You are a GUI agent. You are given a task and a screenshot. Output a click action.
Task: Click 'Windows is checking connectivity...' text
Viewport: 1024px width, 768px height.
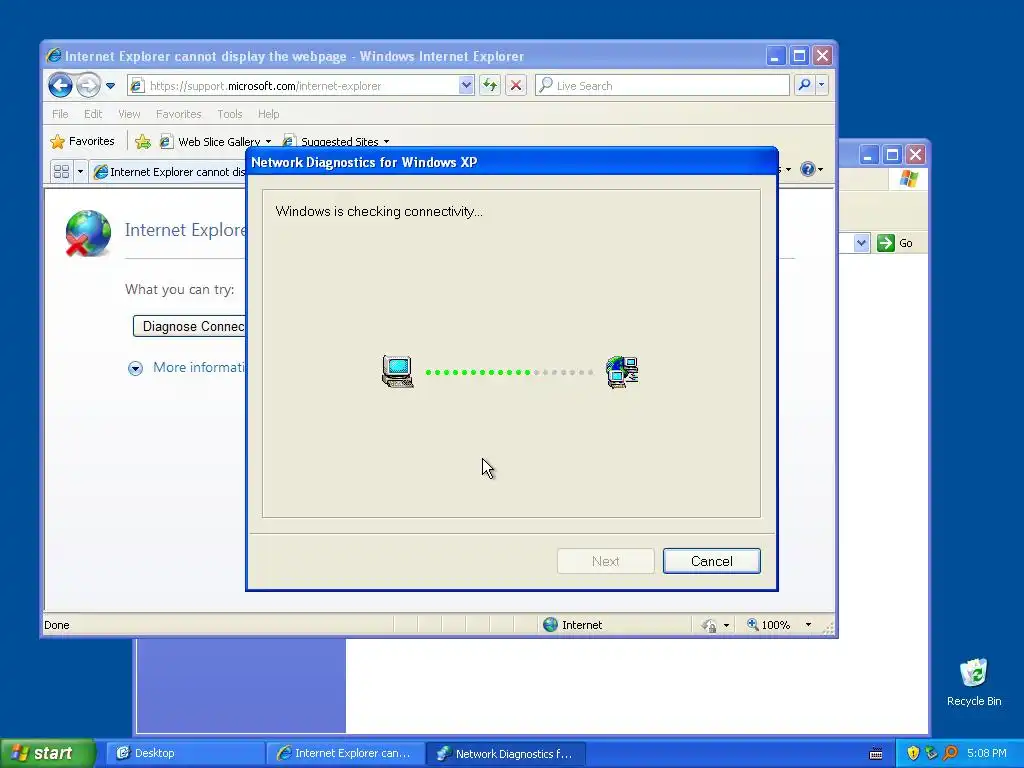379,212
